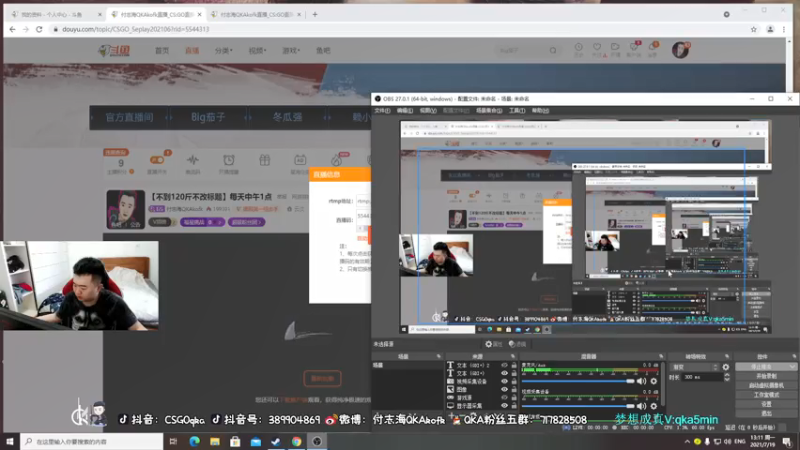Expand the 分类 dropdown in Douyu nav
Image resolution: width=800 pixels, height=450 pixels.
(223, 51)
